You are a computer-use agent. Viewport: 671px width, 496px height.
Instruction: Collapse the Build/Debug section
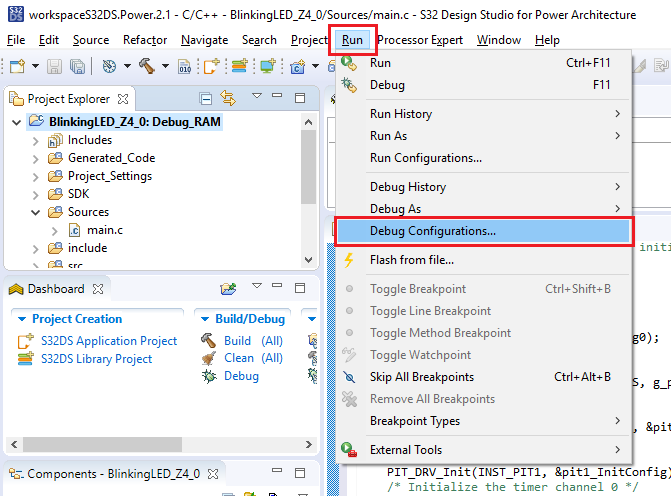point(205,319)
